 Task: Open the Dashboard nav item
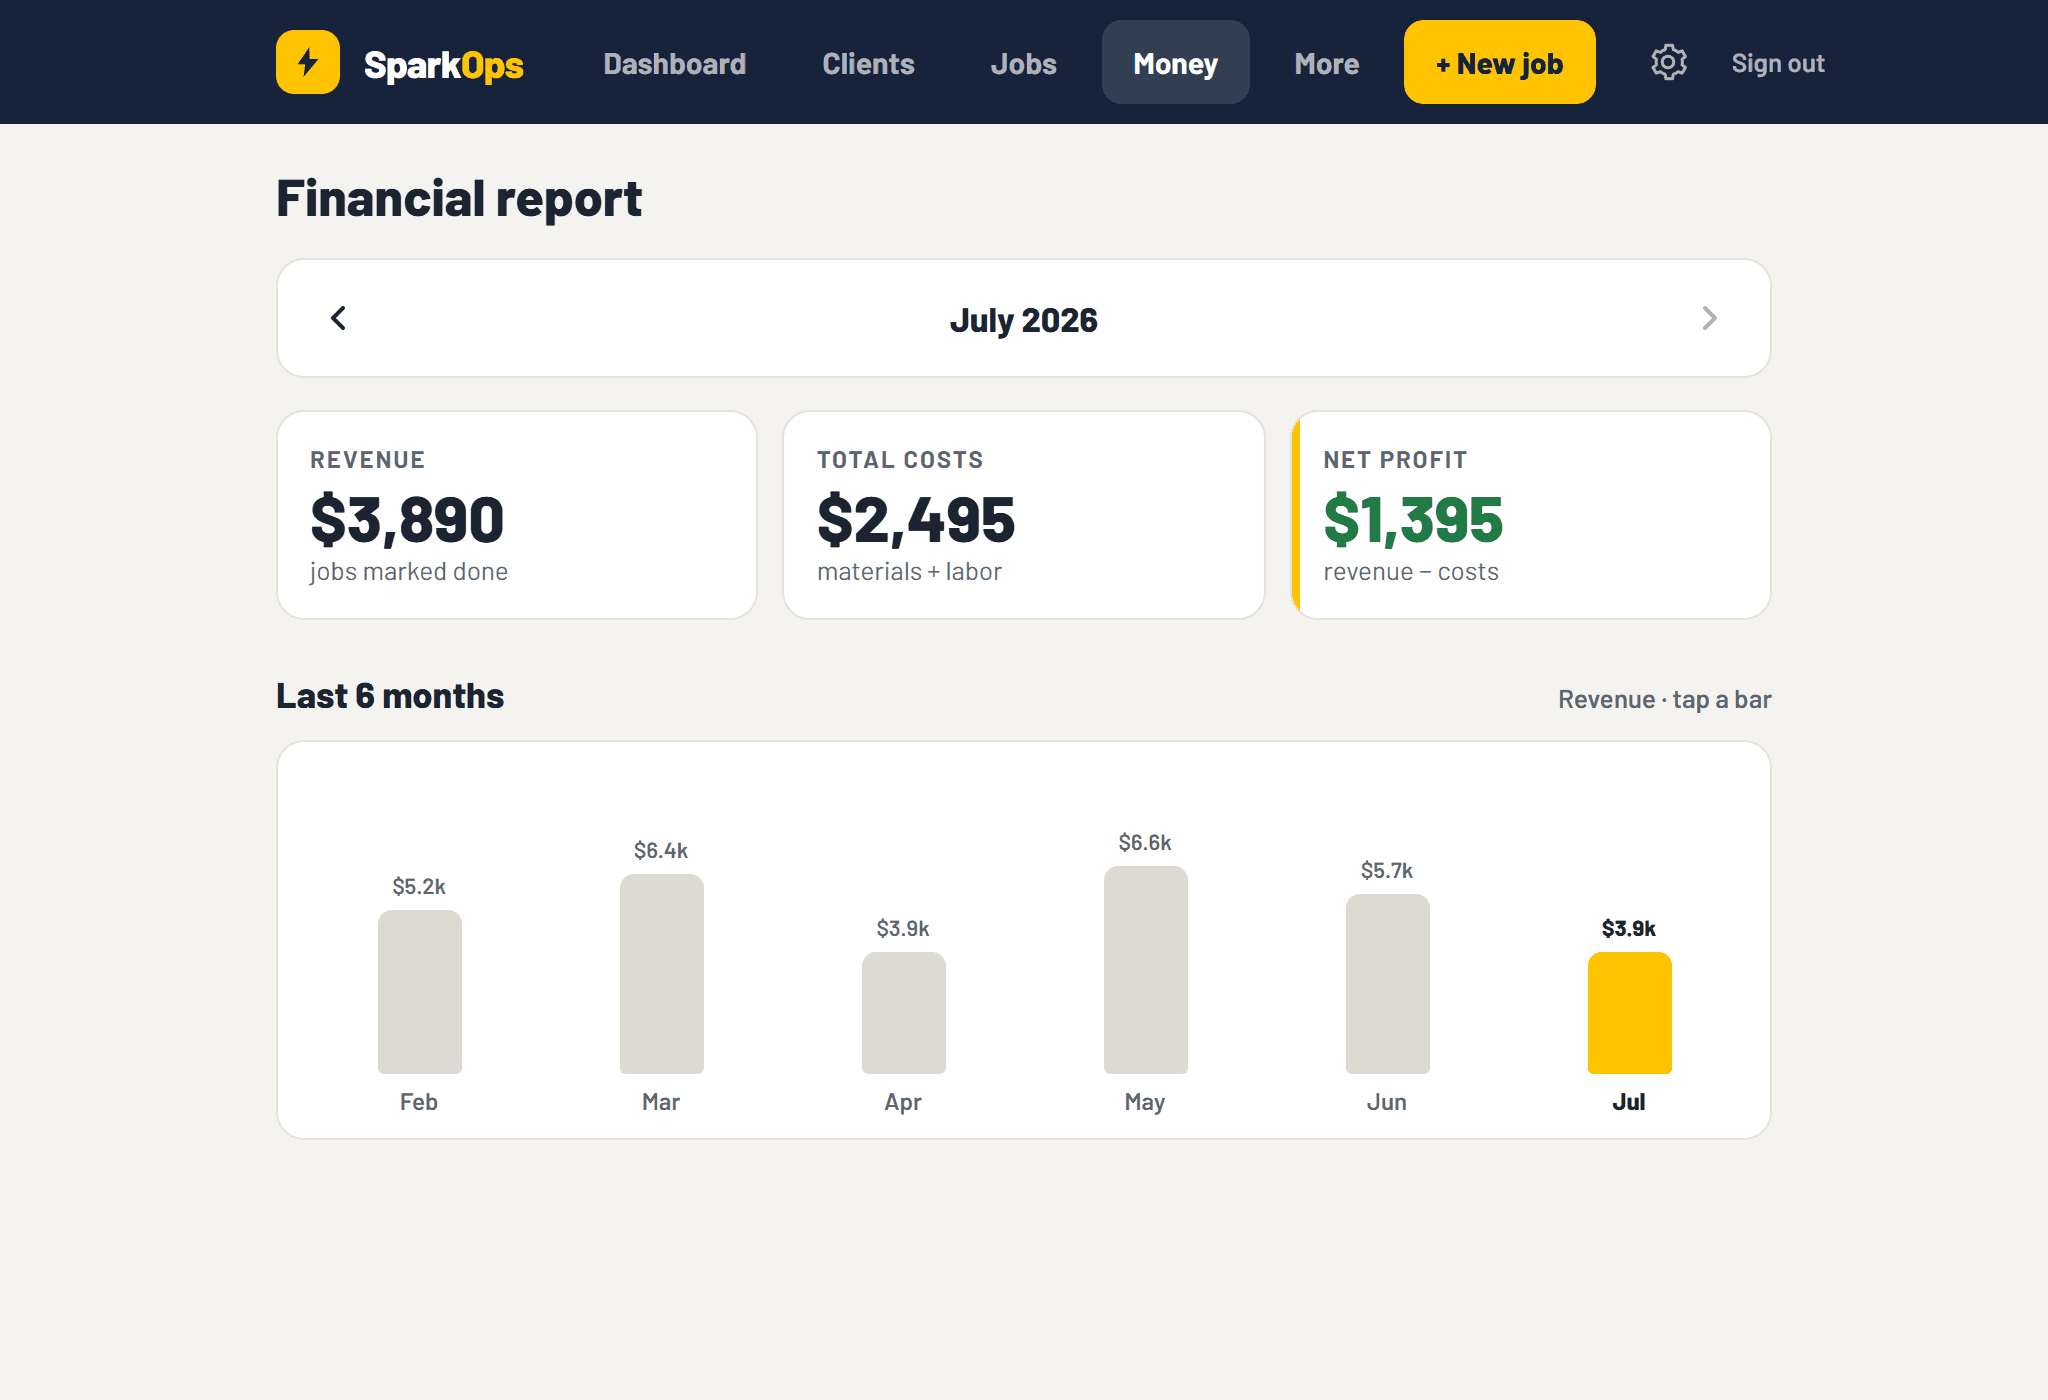[x=675, y=63]
